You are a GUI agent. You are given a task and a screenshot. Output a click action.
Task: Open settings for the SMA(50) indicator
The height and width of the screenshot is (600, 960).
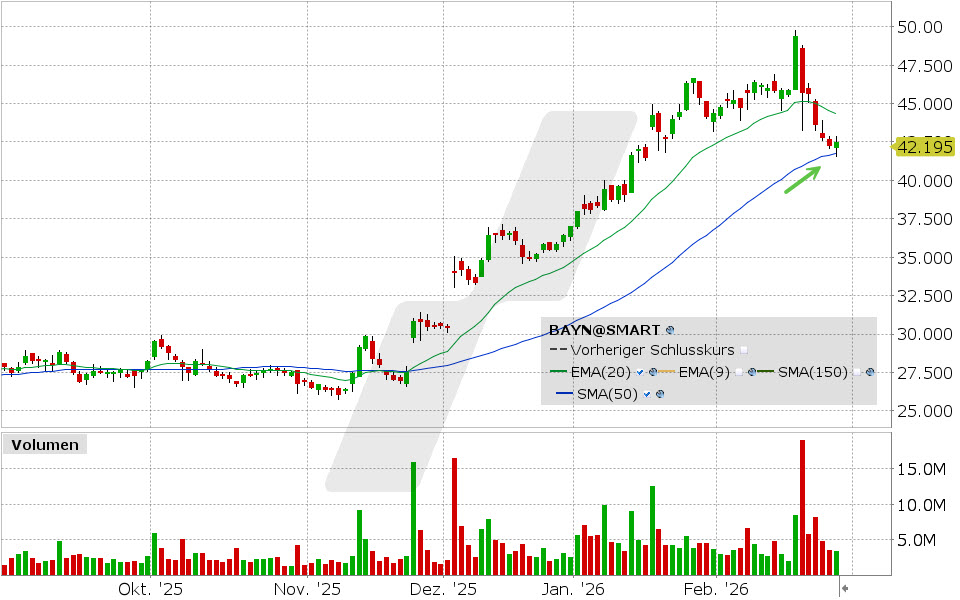point(661,395)
